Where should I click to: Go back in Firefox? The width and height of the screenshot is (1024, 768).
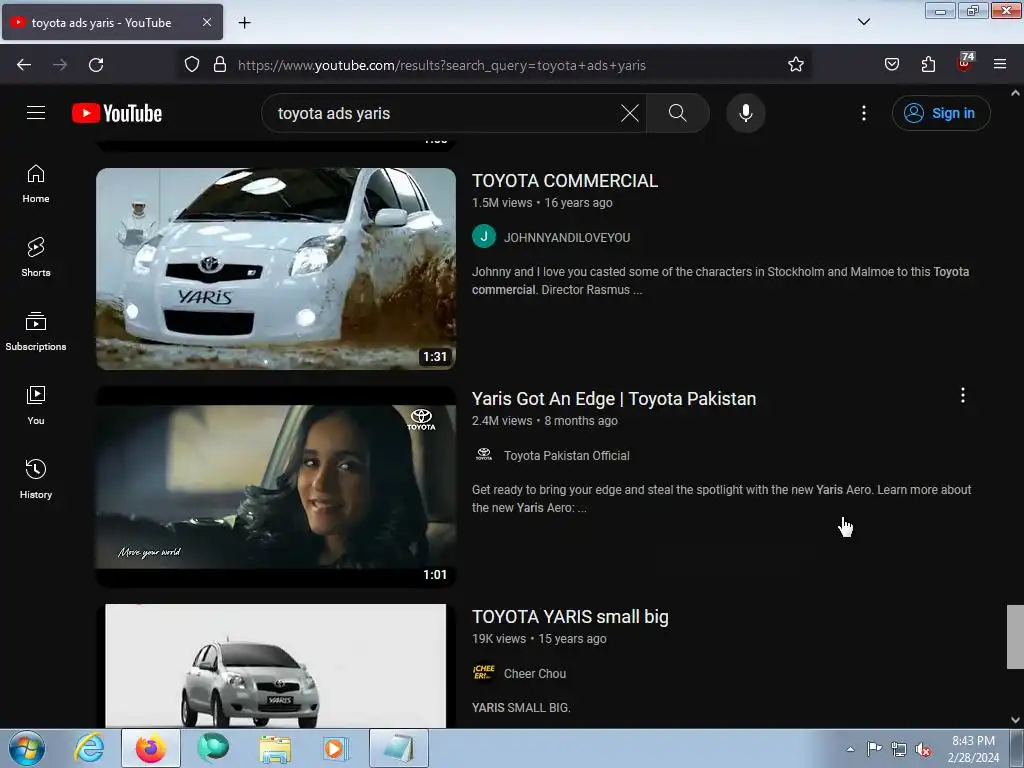pos(24,65)
